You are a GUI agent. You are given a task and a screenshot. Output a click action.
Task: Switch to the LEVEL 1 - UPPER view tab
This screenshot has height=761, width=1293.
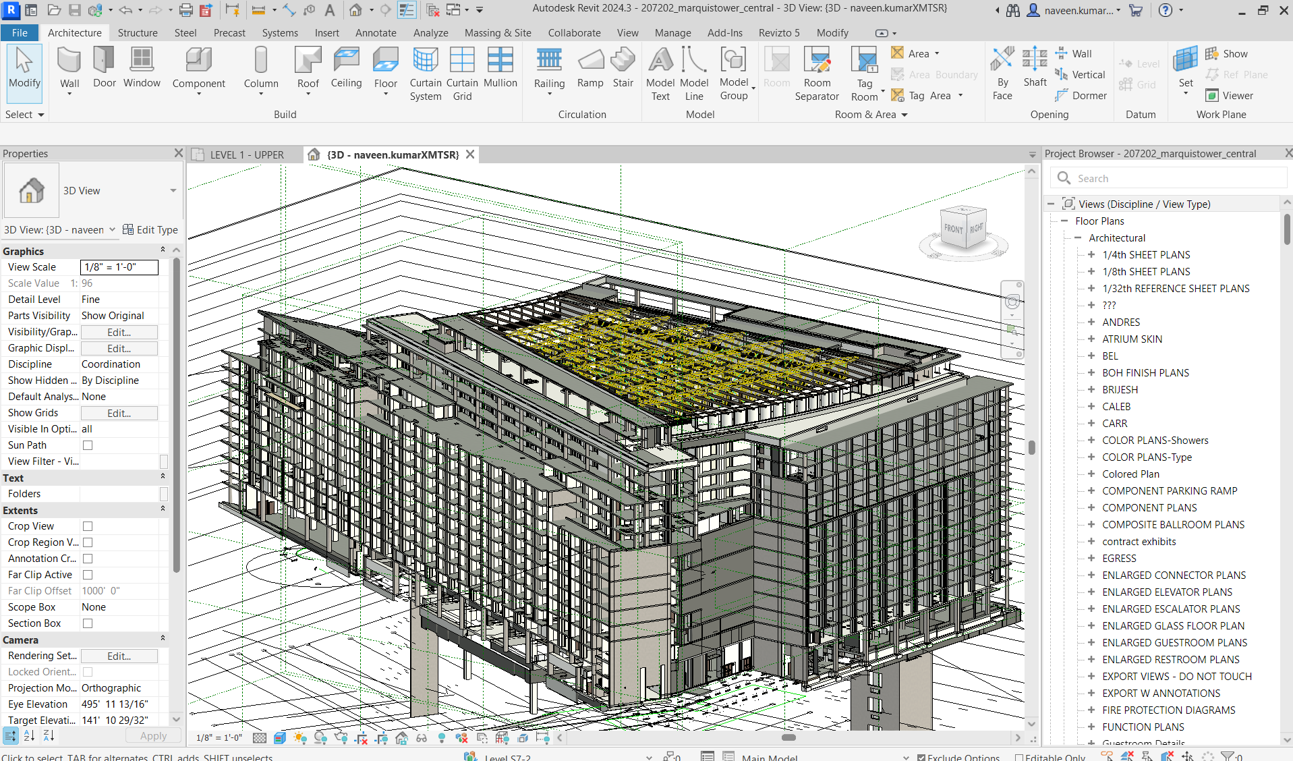(246, 155)
